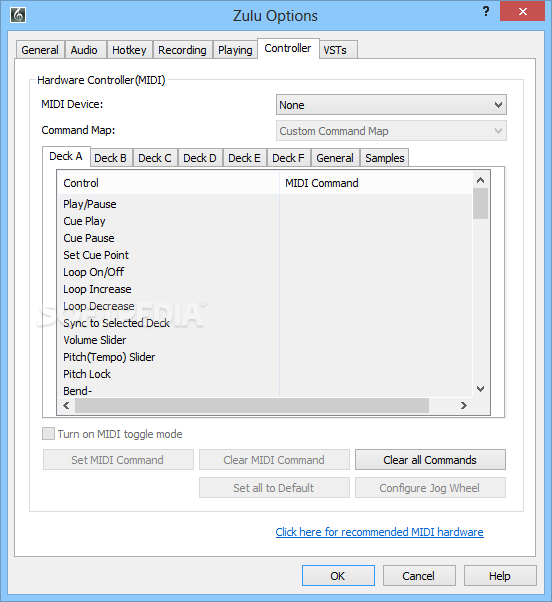Click the question mark help icon
This screenshot has height=602, width=552.
(x=486, y=11)
